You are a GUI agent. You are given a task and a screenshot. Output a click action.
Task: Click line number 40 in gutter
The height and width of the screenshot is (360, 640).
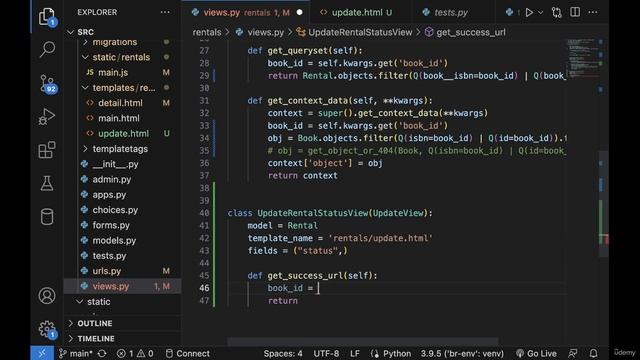(x=204, y=213)
